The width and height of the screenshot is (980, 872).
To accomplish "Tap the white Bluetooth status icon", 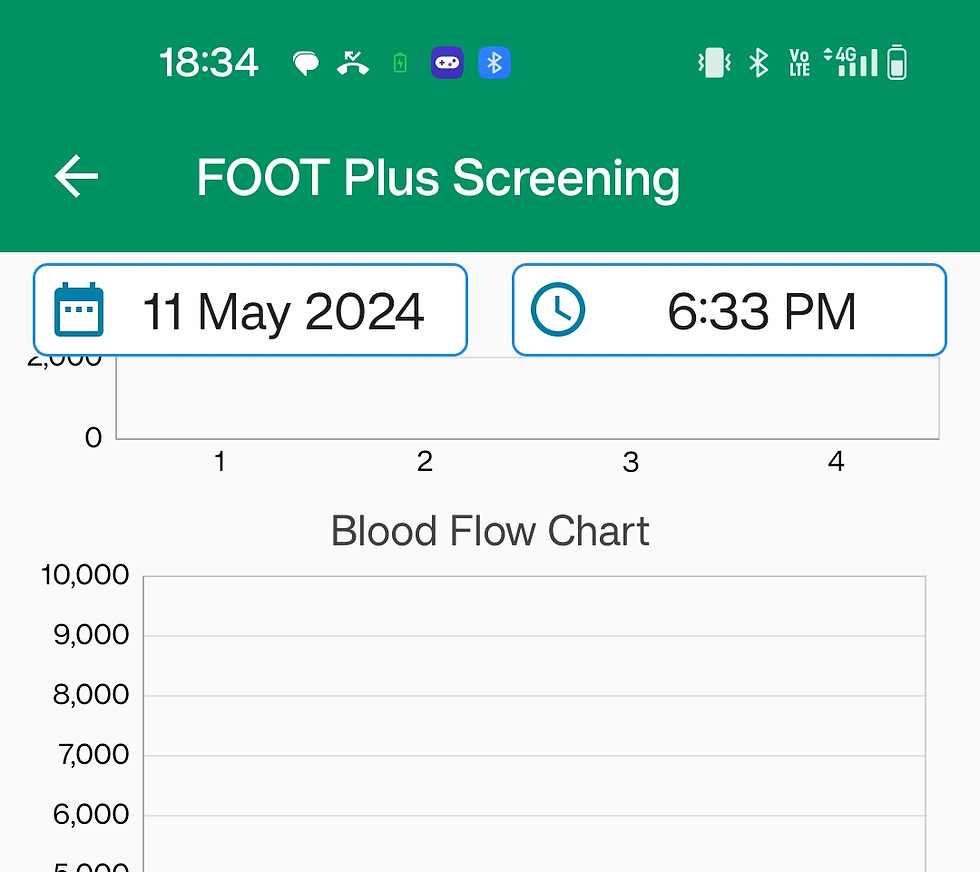I will coord(759,63).
